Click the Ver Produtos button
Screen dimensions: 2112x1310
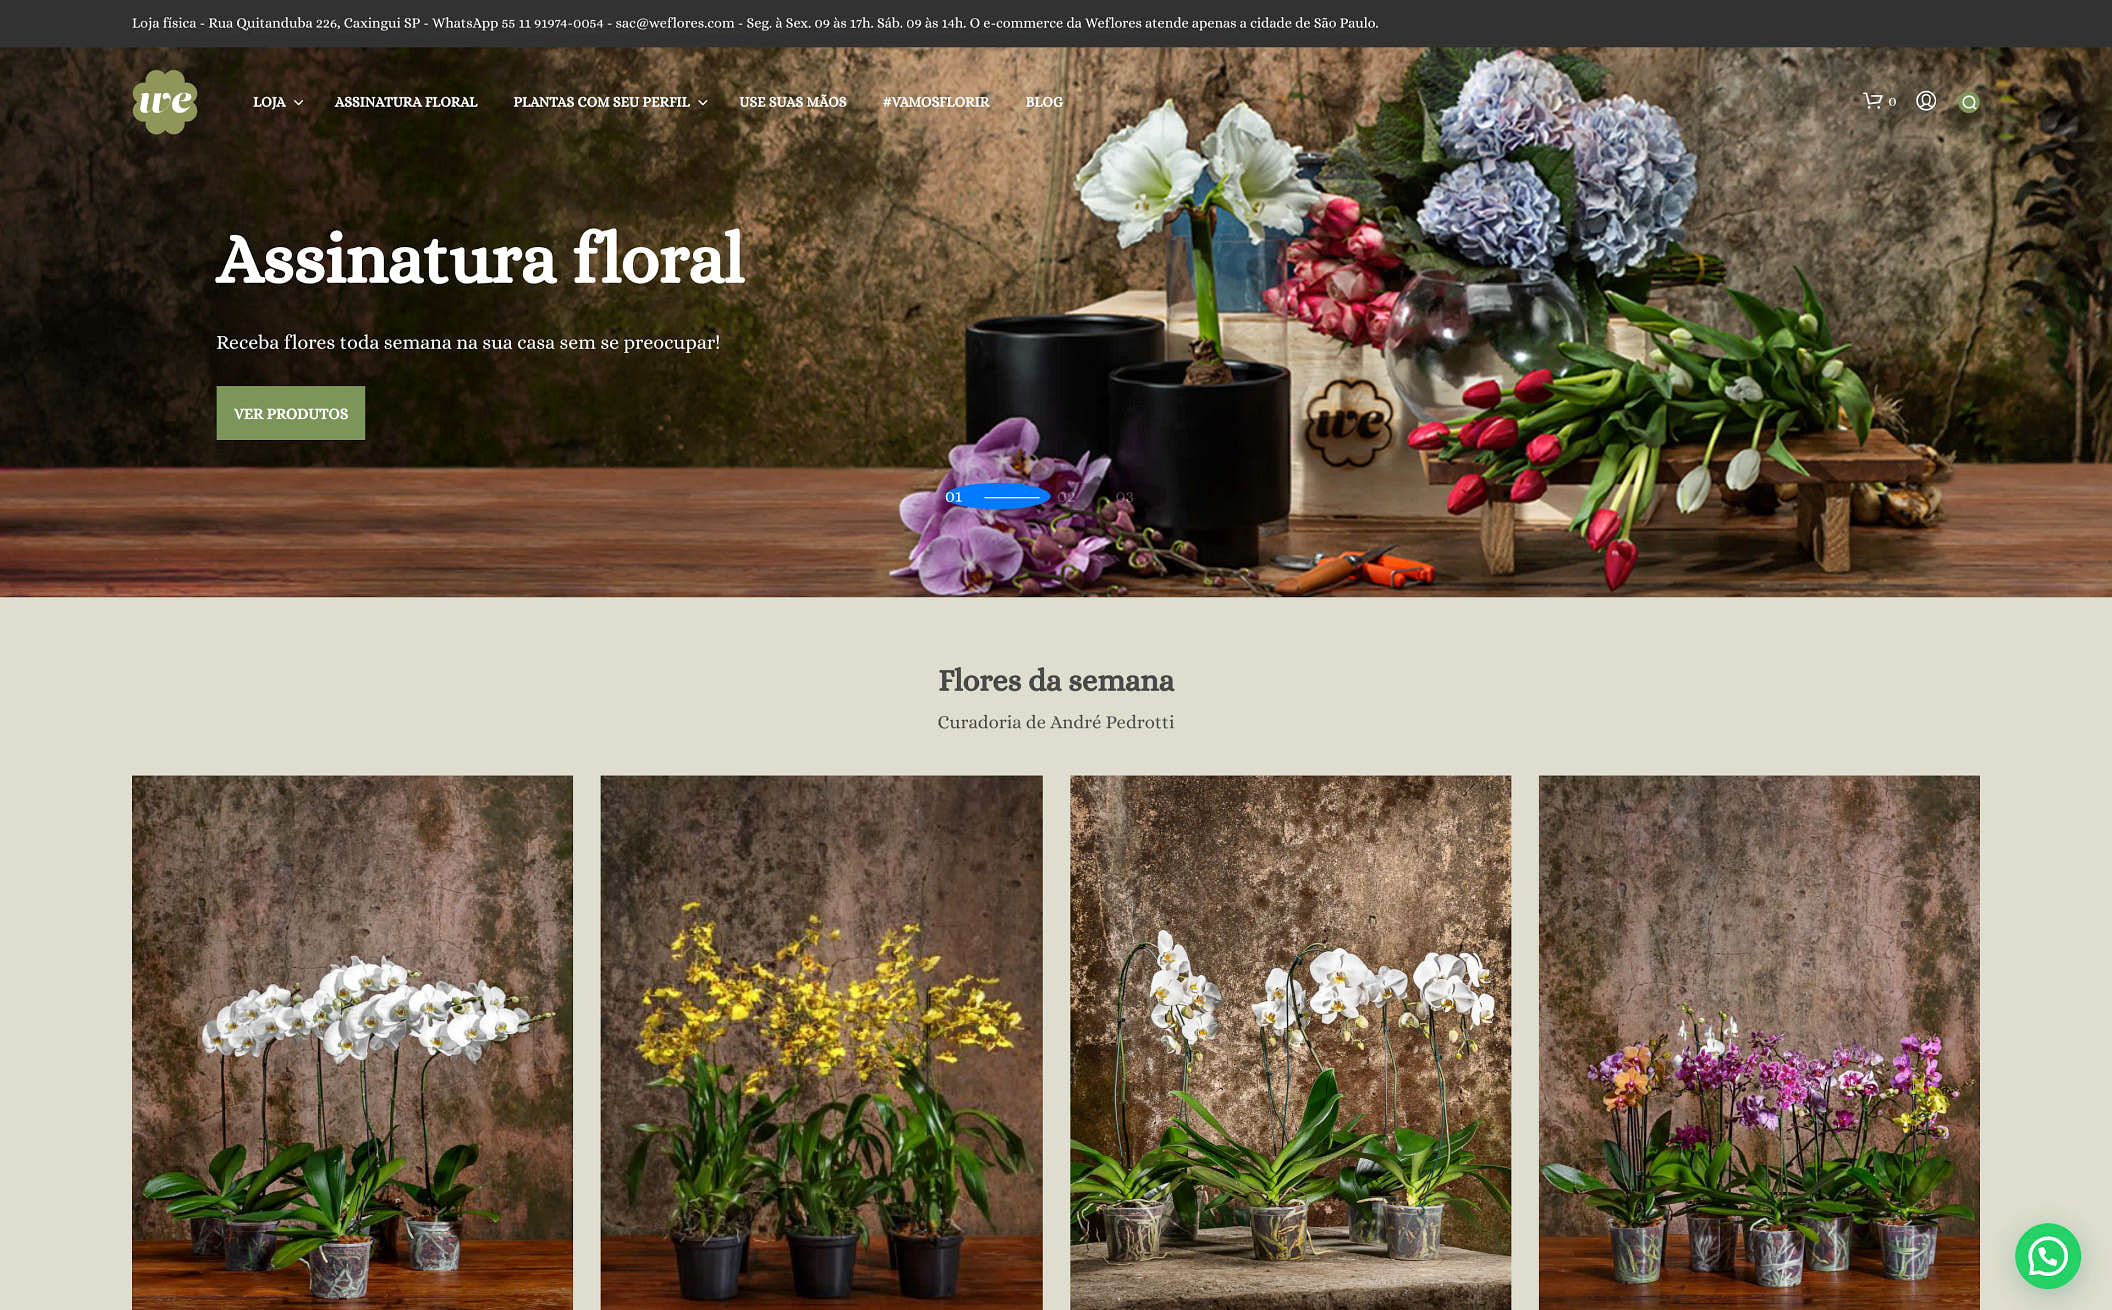(x=290, y=413)
